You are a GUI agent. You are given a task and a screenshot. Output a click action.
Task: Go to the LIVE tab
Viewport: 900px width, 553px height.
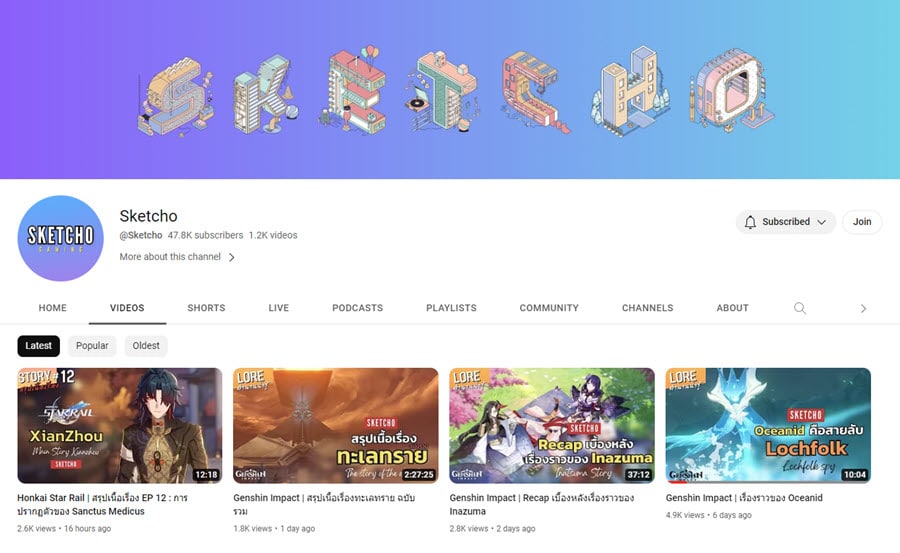[x=278, y=308]
